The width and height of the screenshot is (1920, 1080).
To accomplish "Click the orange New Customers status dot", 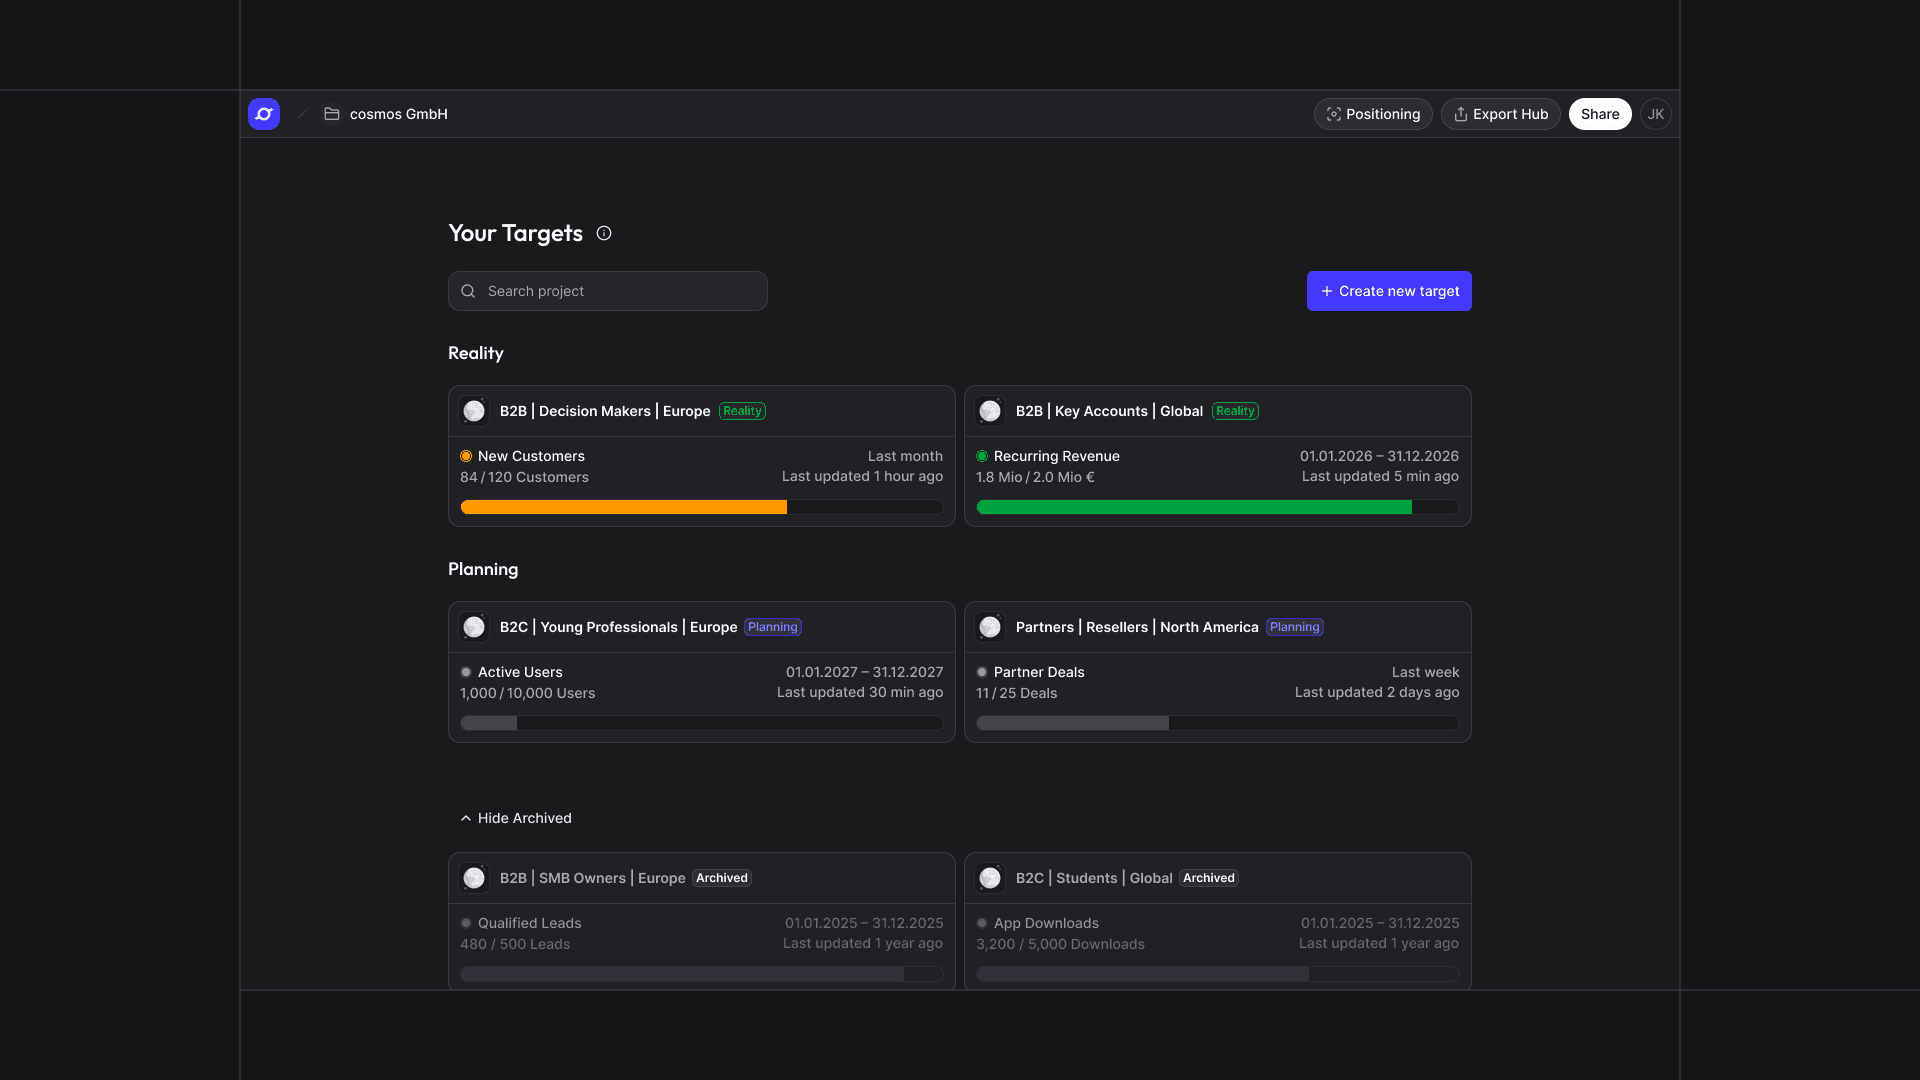I will coord(466,456).
